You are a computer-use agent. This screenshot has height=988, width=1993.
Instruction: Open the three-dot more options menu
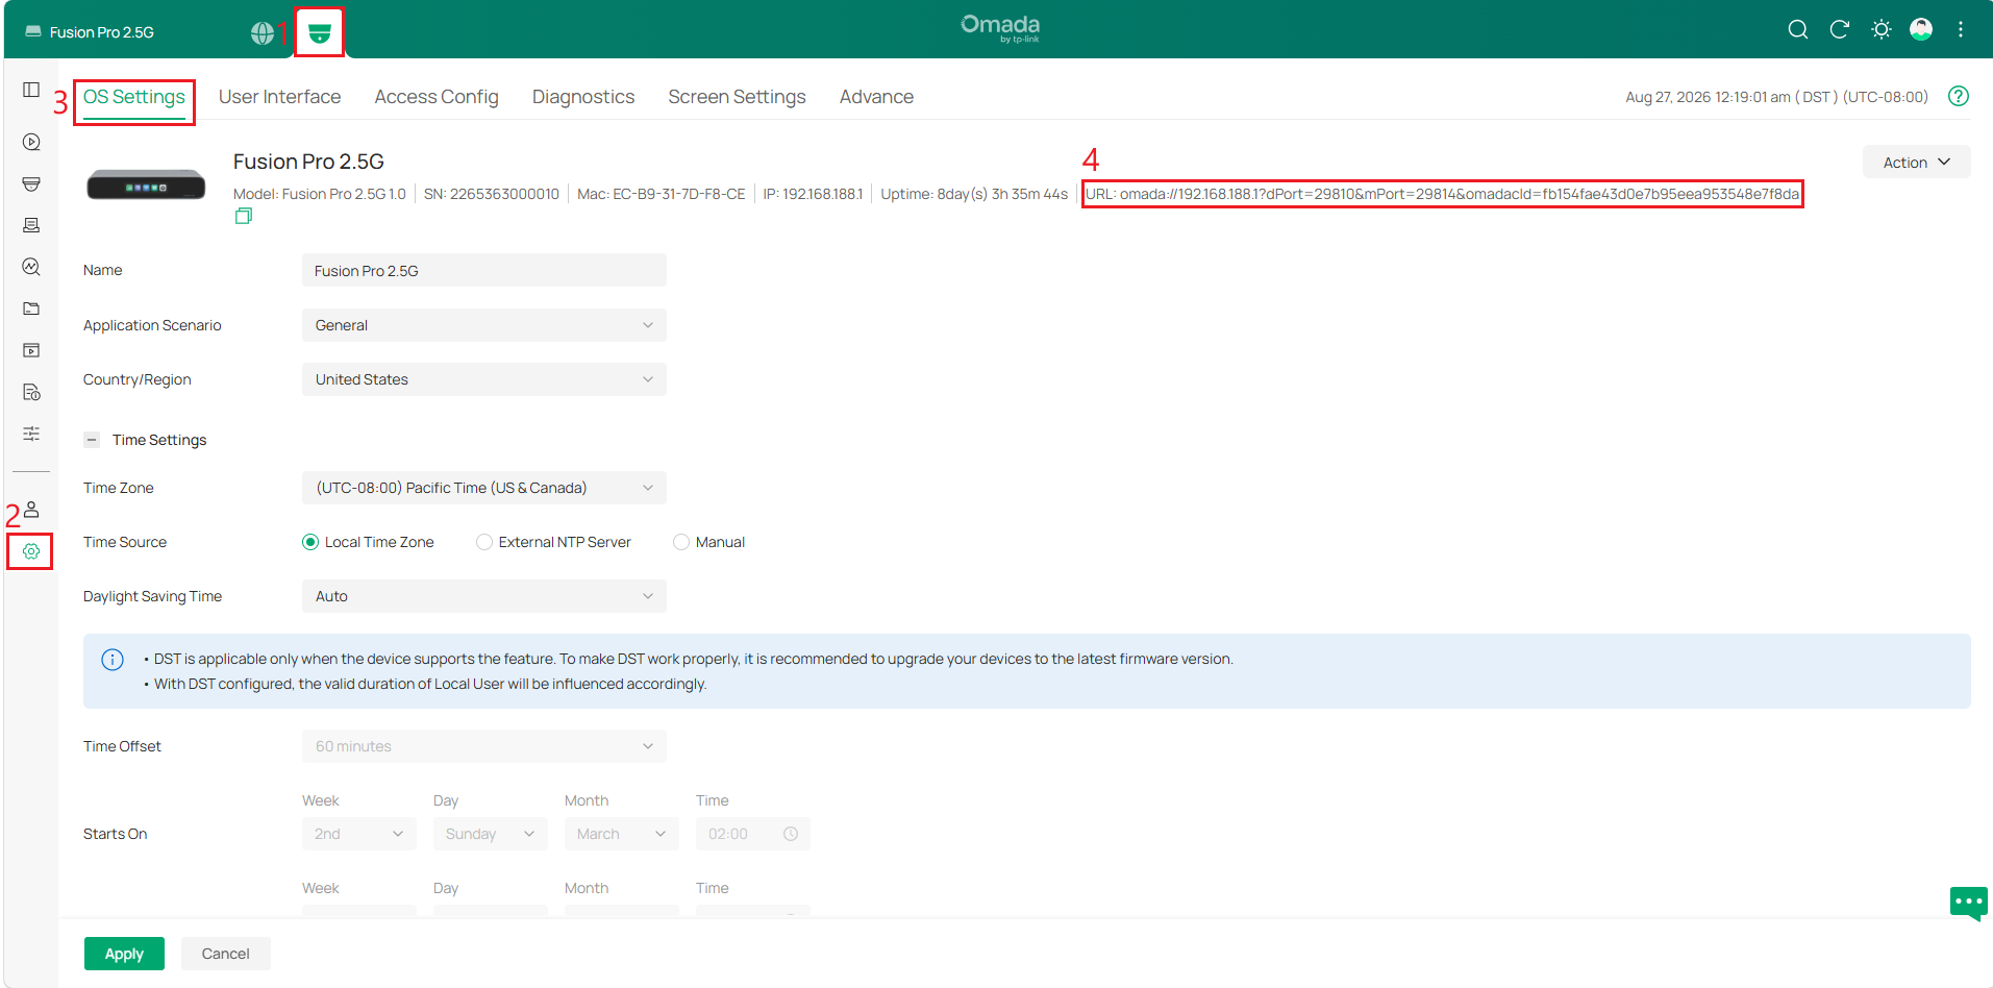click(x=1960, y=30)
